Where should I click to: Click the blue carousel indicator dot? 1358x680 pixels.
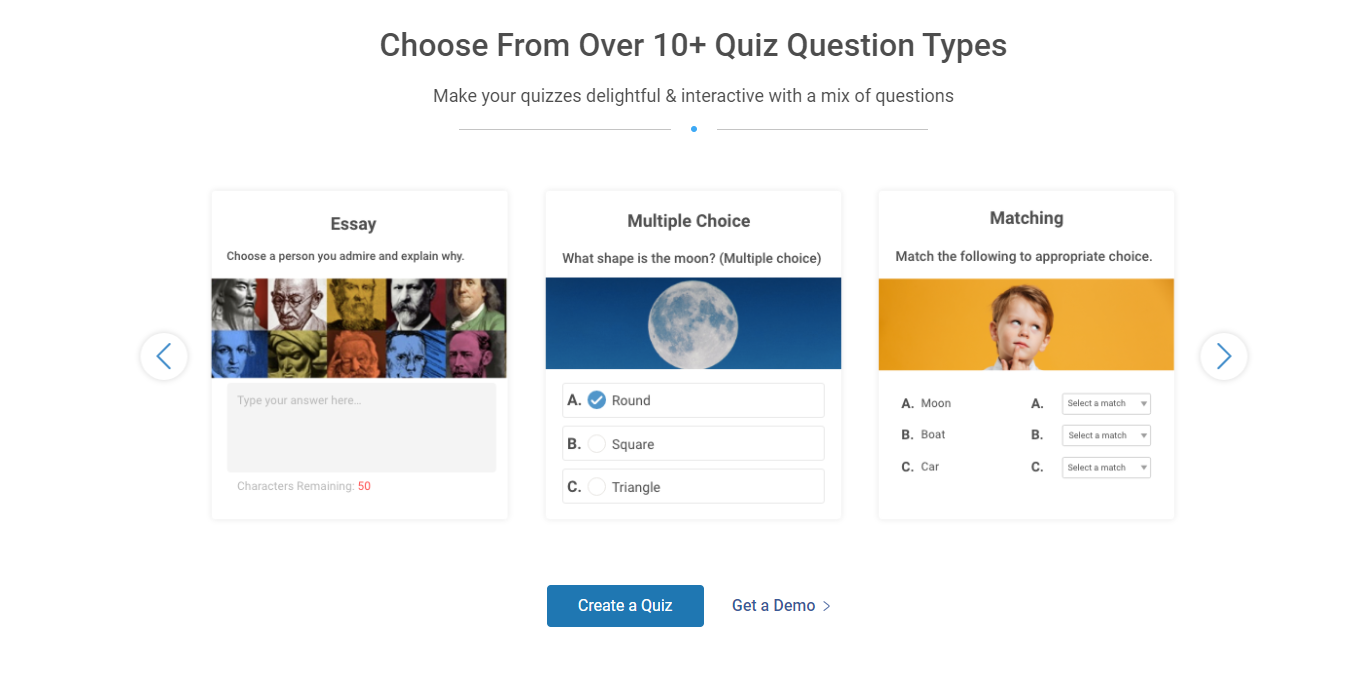click(693, 129)
